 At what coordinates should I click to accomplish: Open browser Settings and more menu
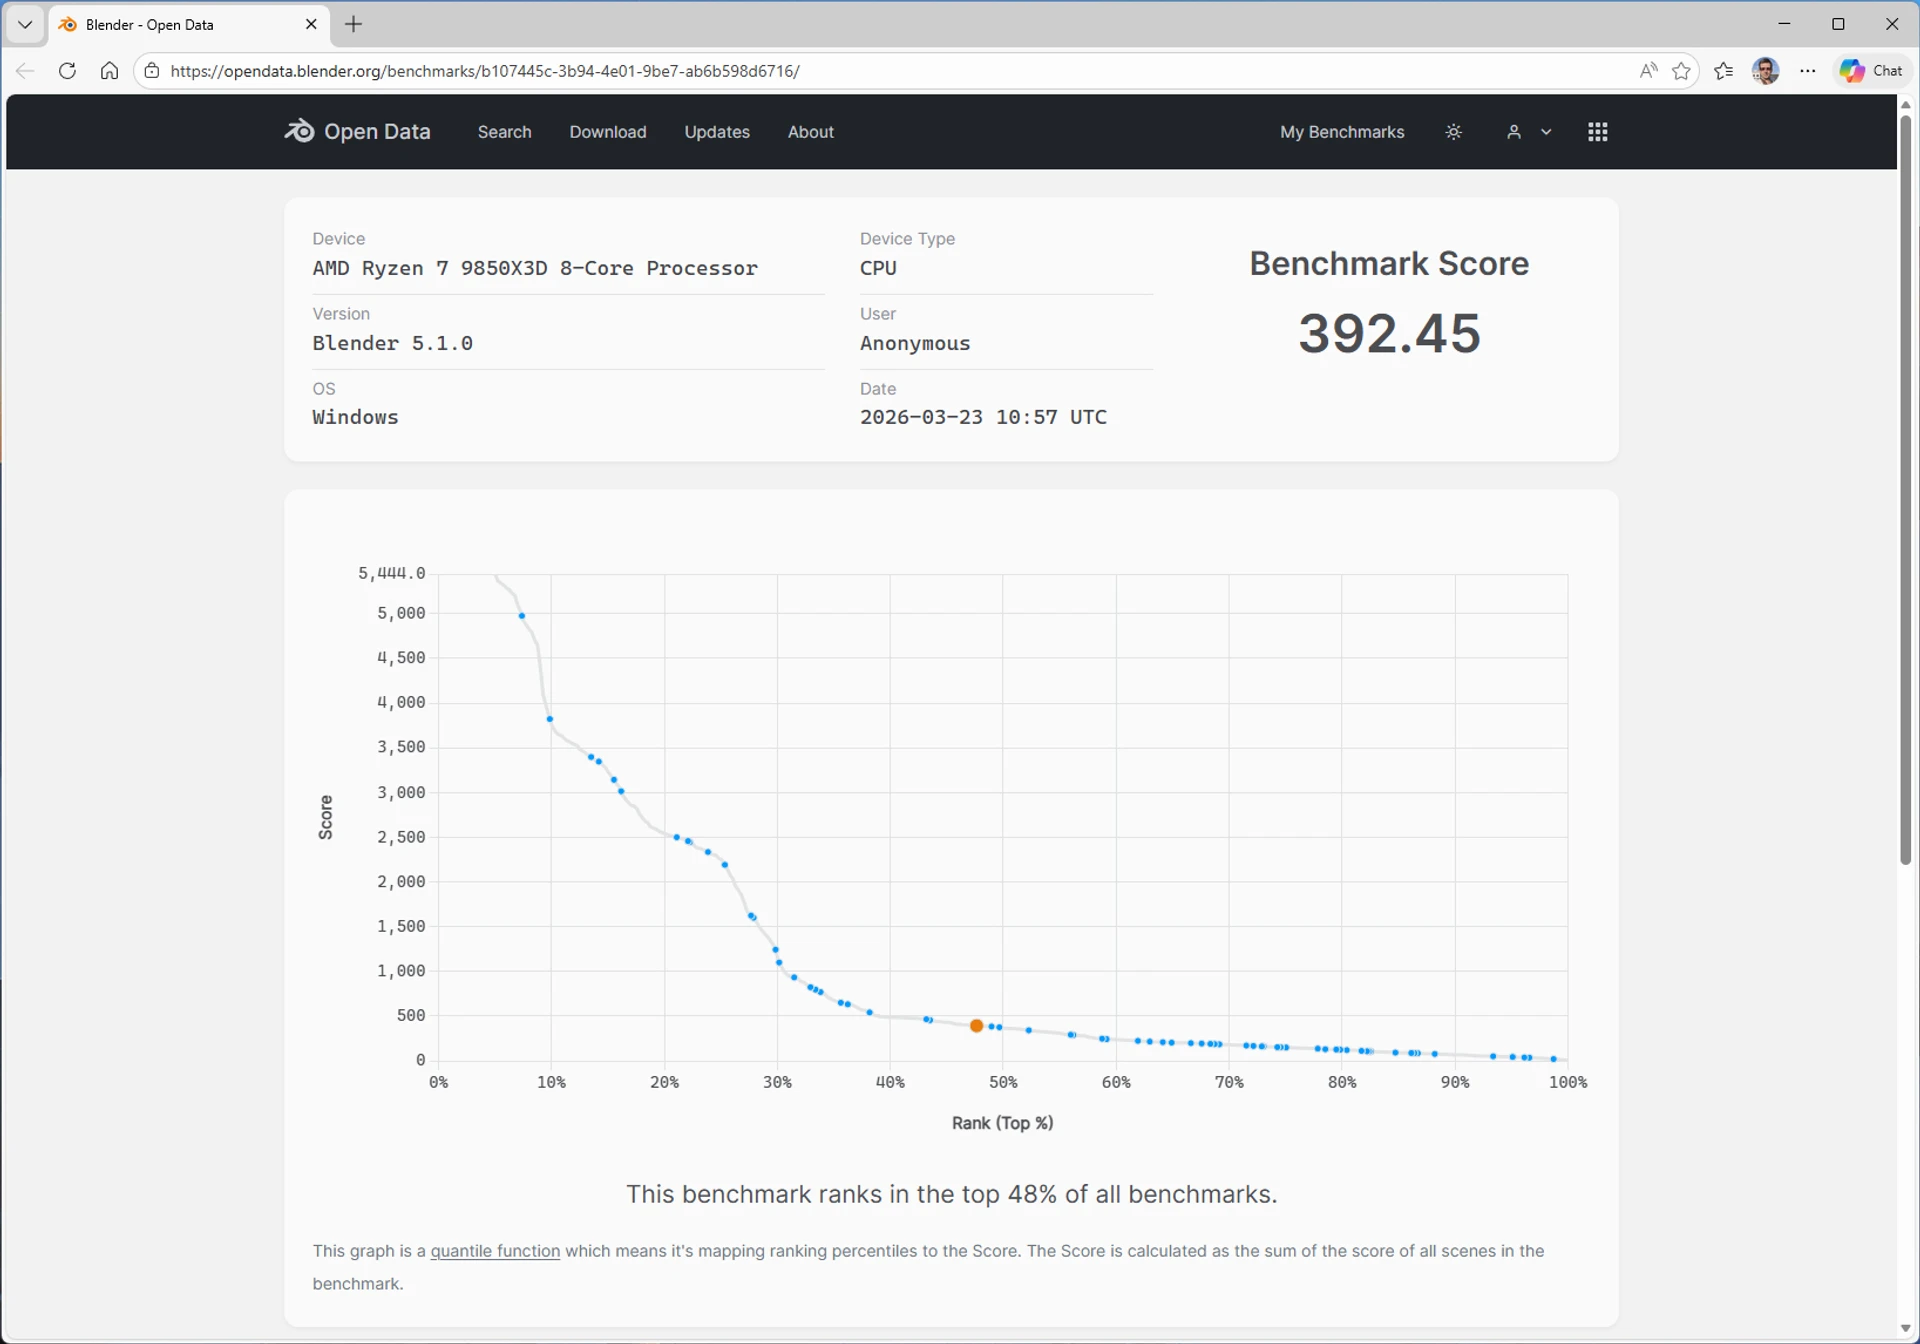tap(1808, 71)
